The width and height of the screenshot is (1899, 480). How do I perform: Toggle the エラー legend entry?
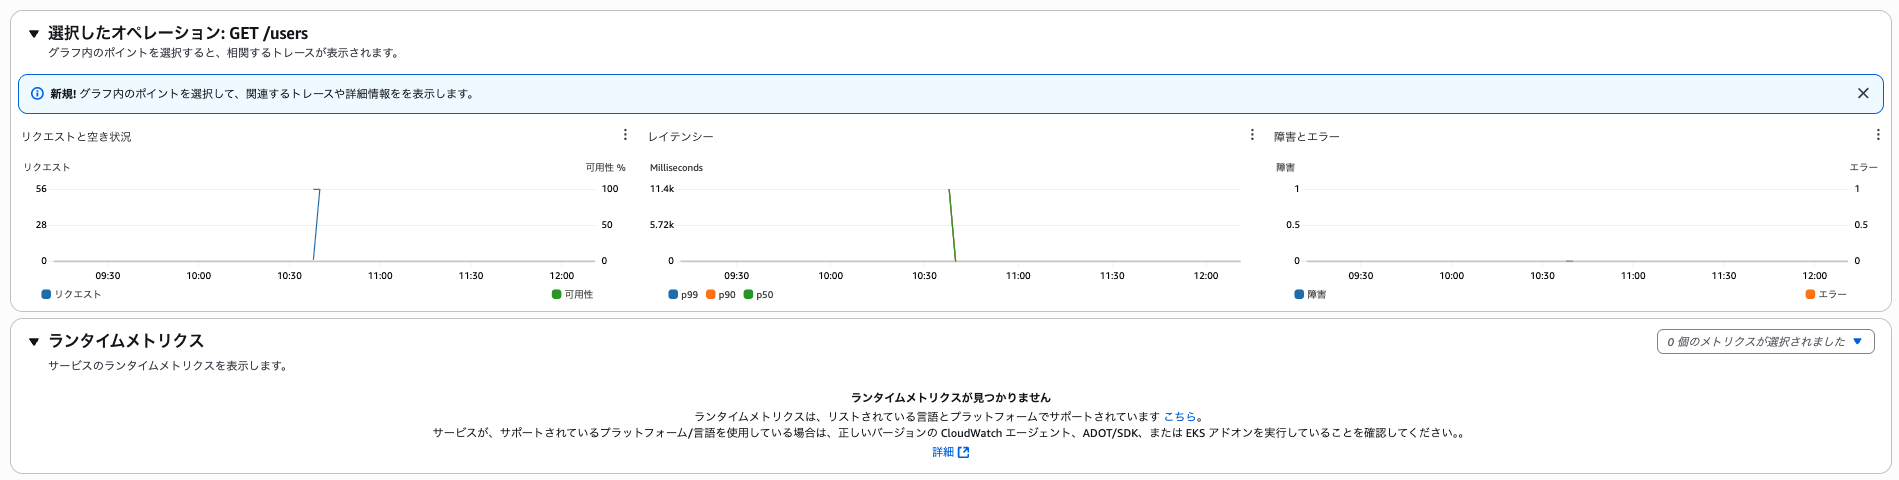pyautogui.click(x=1826, y=295)
